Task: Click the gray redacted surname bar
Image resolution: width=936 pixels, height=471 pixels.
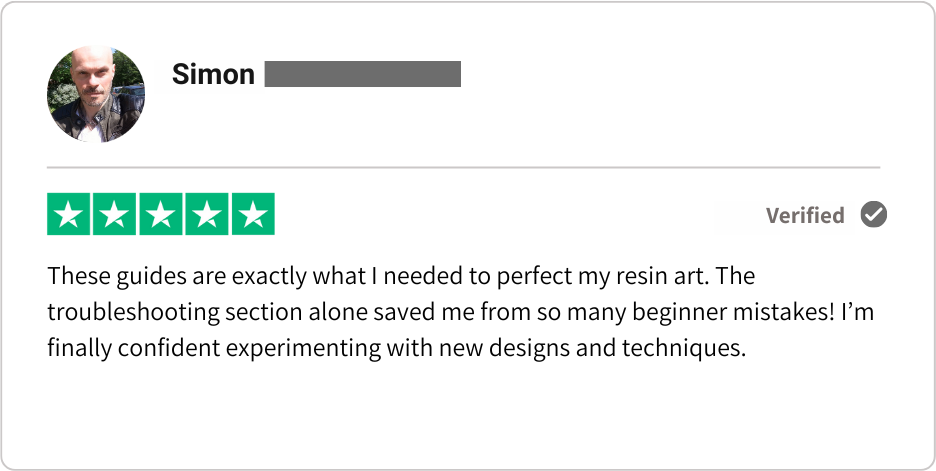Action: click(362, 74)
